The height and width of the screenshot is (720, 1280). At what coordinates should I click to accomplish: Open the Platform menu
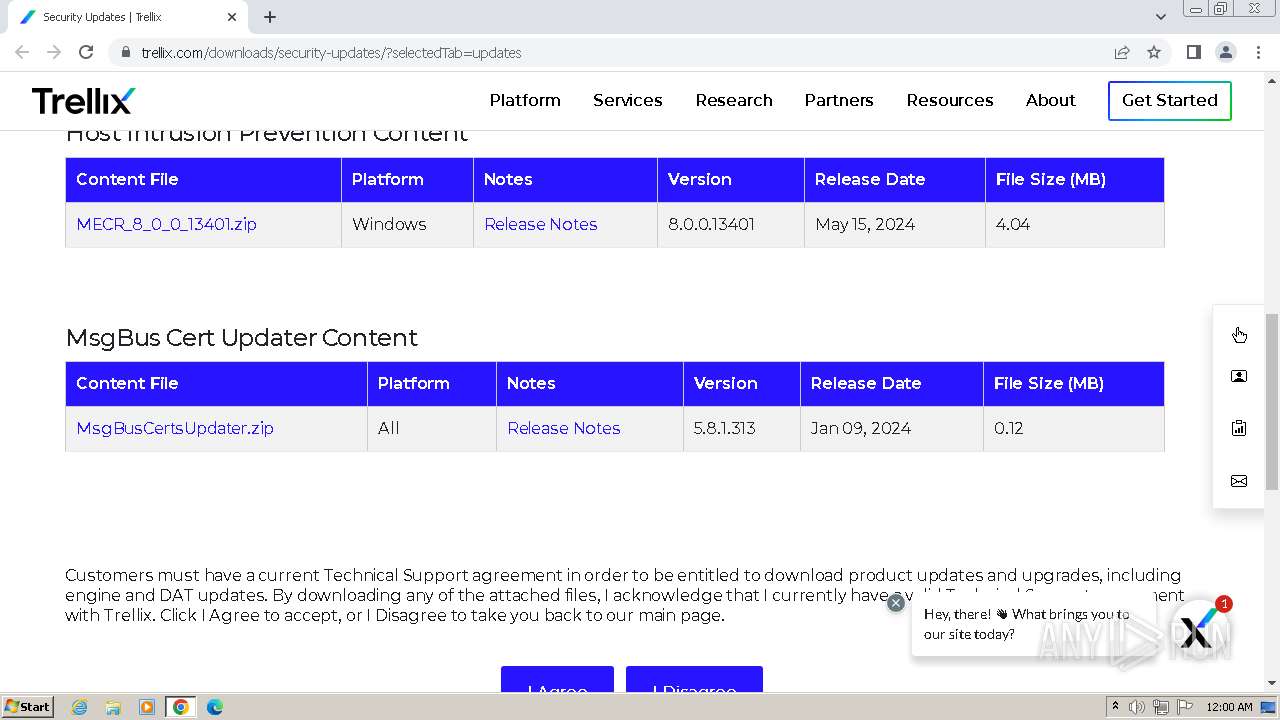coord(525,100)
